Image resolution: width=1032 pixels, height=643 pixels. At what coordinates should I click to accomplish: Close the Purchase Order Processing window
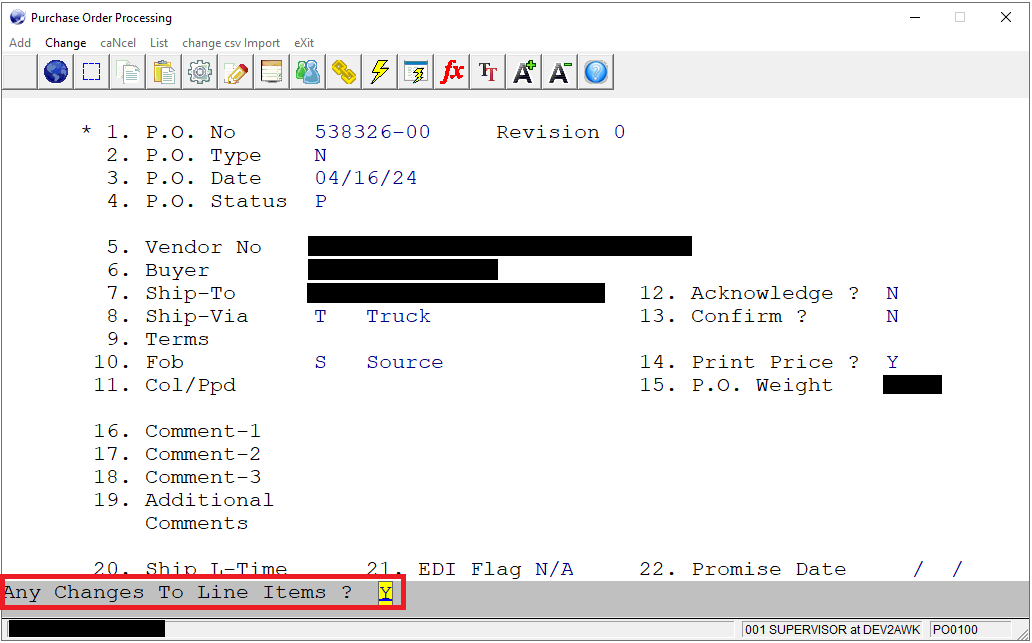pyautogui.click(x=1006, y=18)
